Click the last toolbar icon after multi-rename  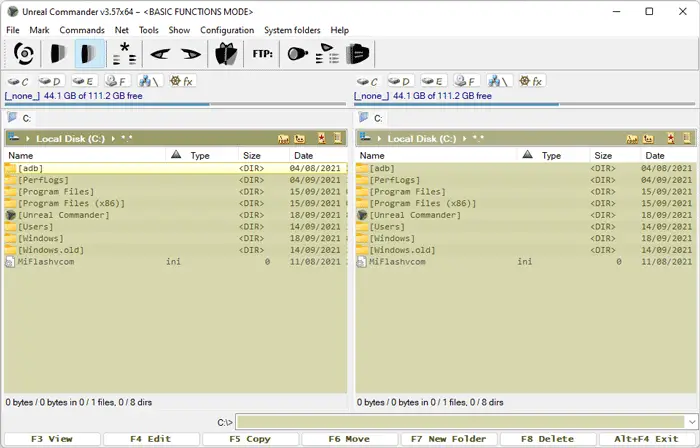358,54
